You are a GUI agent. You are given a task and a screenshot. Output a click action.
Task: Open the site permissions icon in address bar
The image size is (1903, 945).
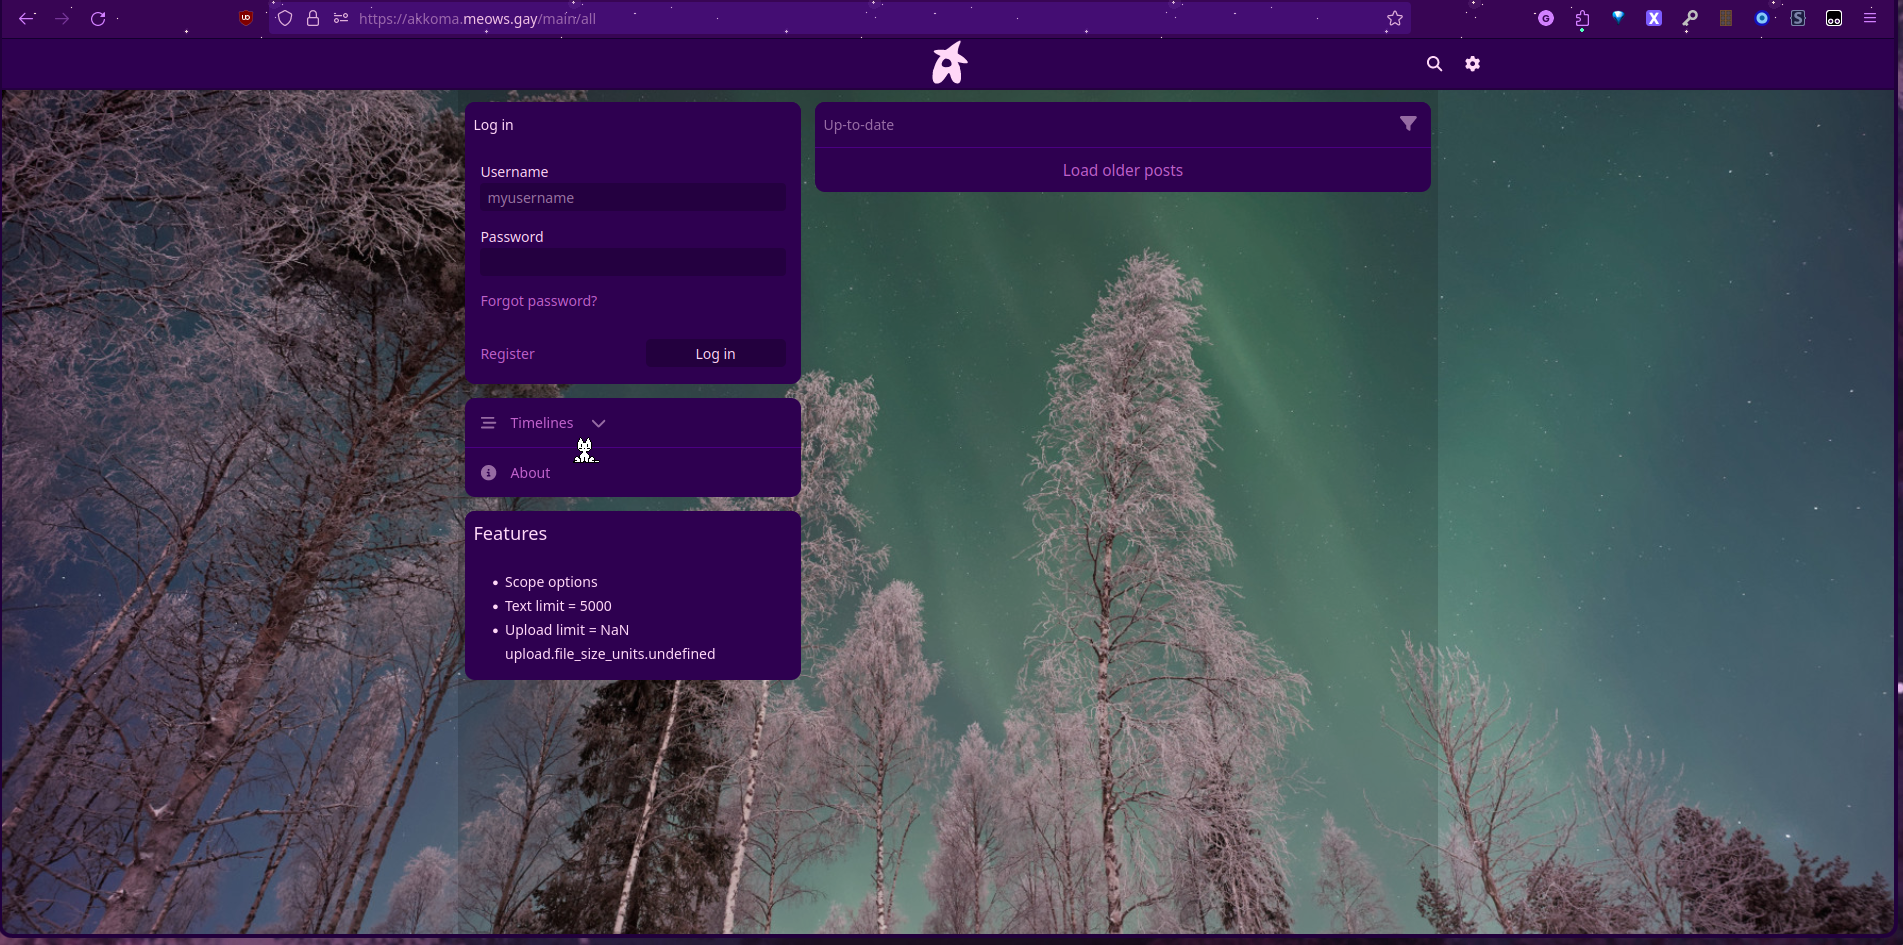point(341,18)
